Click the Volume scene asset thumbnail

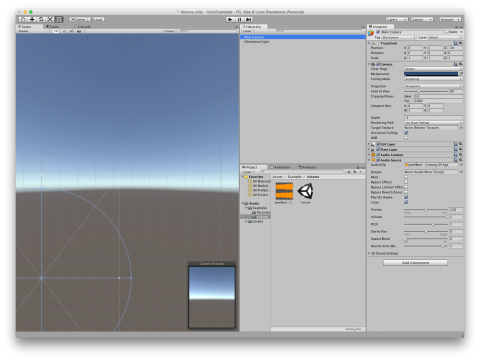(x=305, y=191)
